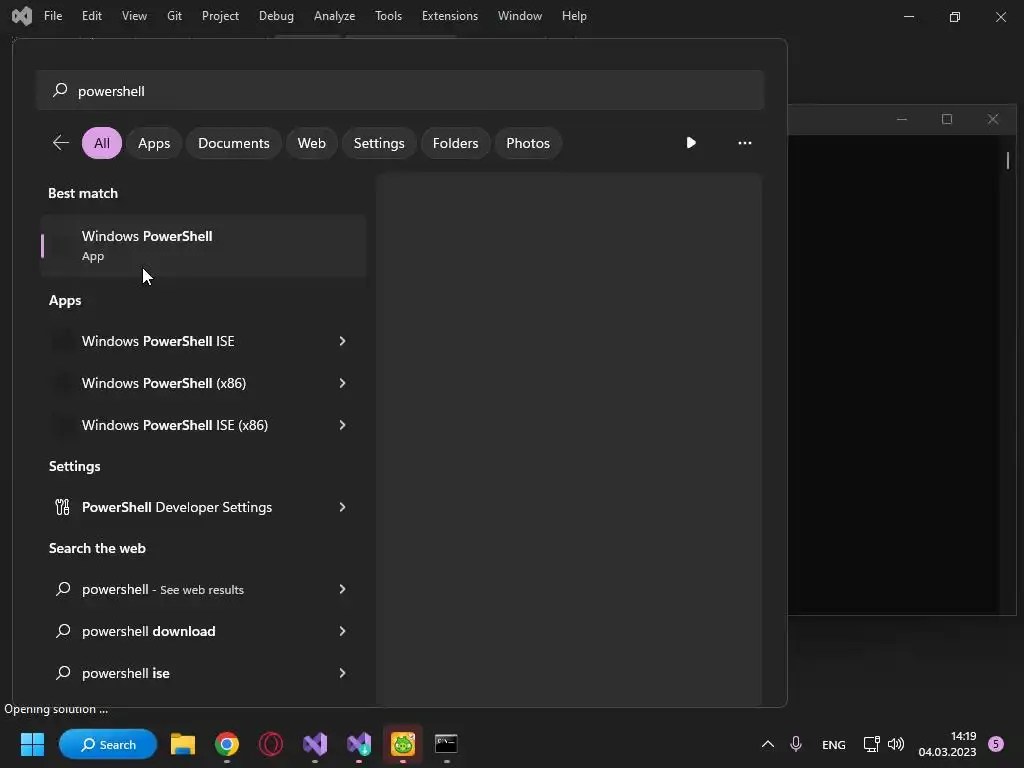This screenshot has height=768, width=1024.
Task: Click the microphone tray icon
Action: pyautogui.click(x=795, y=744)
